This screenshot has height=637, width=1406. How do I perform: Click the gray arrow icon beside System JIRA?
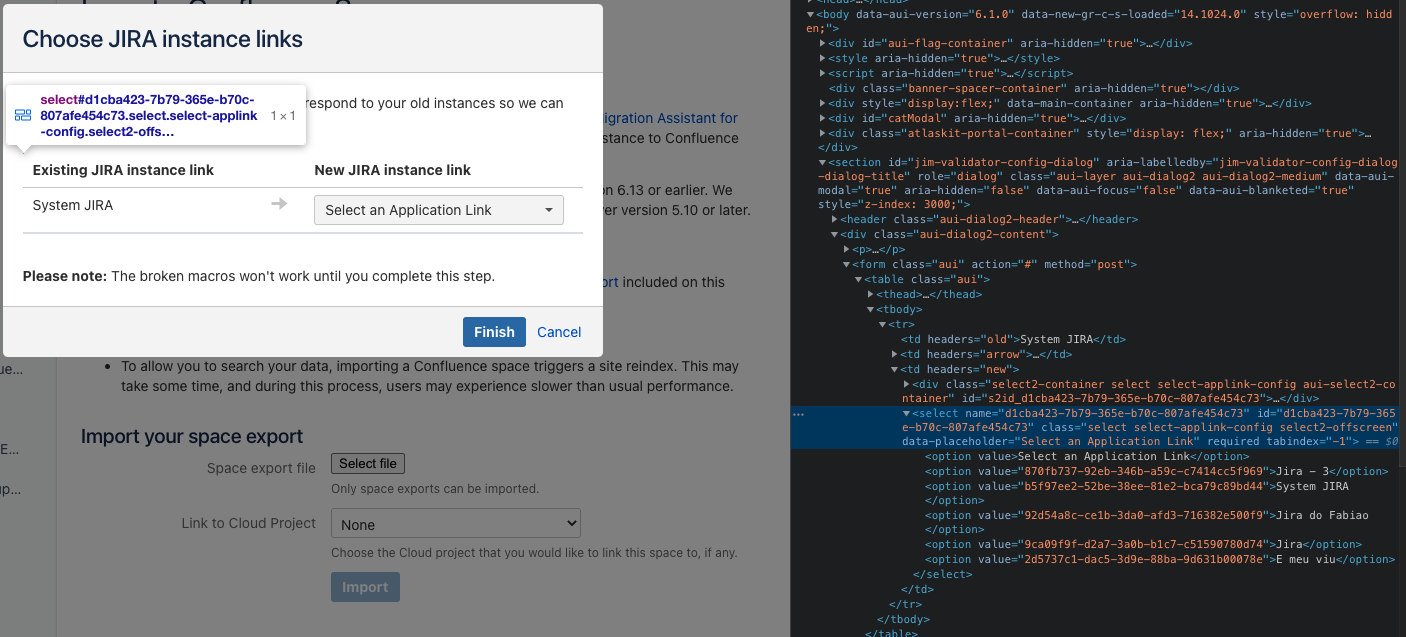pyautogui.click(x=279, y=204)
